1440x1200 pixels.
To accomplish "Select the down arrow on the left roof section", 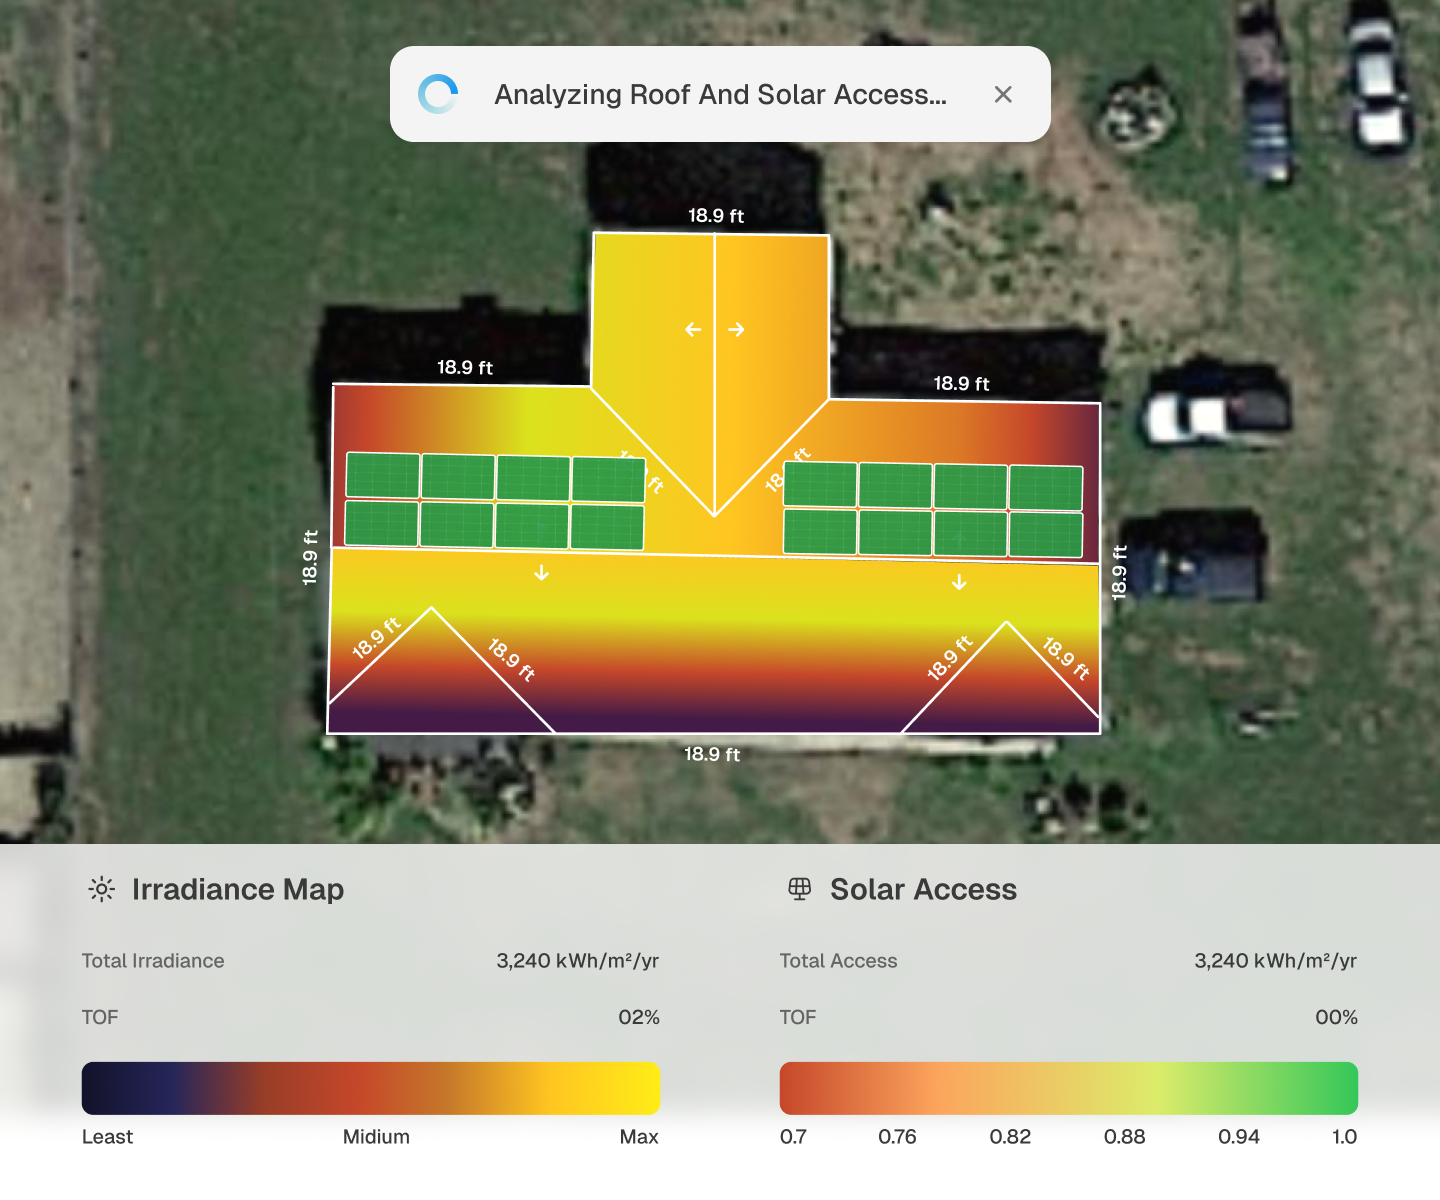I will 542,572.
